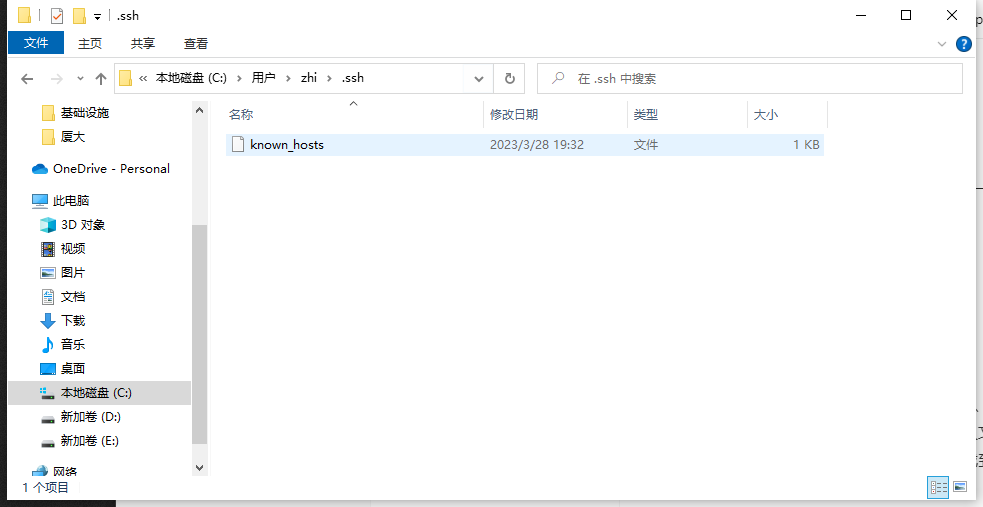Screen dimensions: 983x507
Task: Click navigation pane scroll up arrow
Action: (199, 110)
